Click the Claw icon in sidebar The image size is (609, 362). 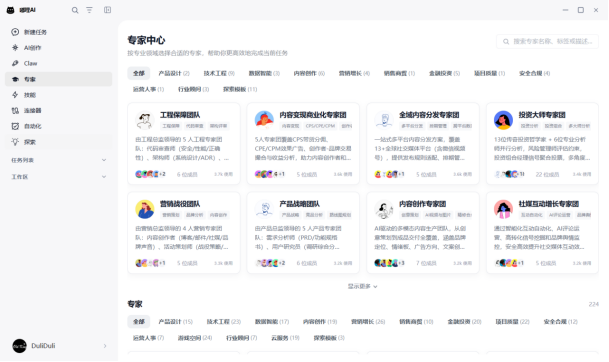(x=15, y=63)
